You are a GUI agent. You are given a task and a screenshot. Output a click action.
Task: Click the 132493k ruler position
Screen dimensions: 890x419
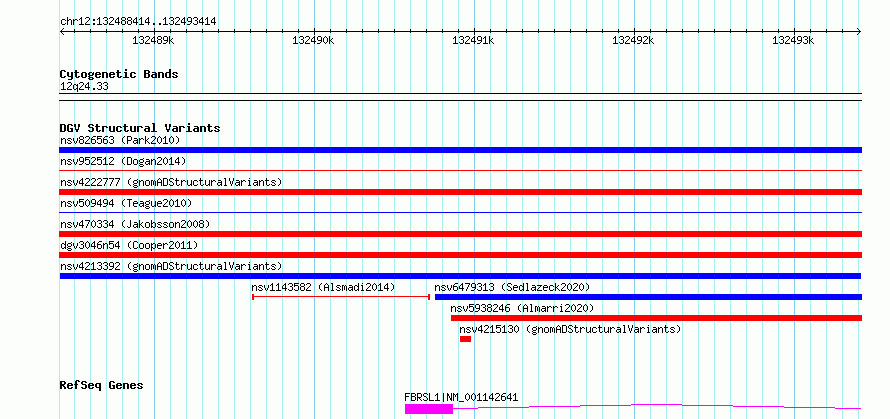(x=794, y=40)
